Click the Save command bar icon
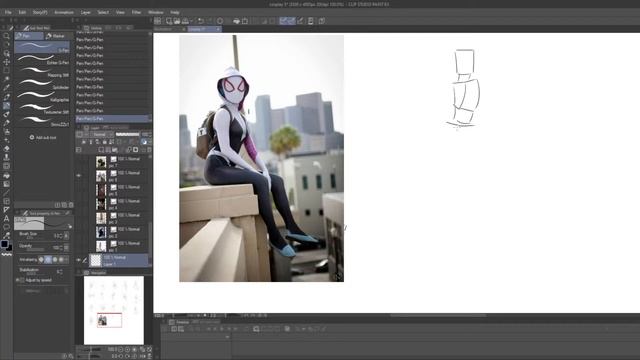Screen dimensions: 640x360 (185, 21)
